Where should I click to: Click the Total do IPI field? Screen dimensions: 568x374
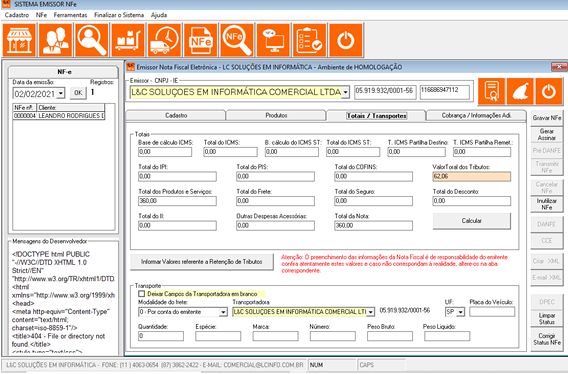pyautogui.click(x=178, y=176)
